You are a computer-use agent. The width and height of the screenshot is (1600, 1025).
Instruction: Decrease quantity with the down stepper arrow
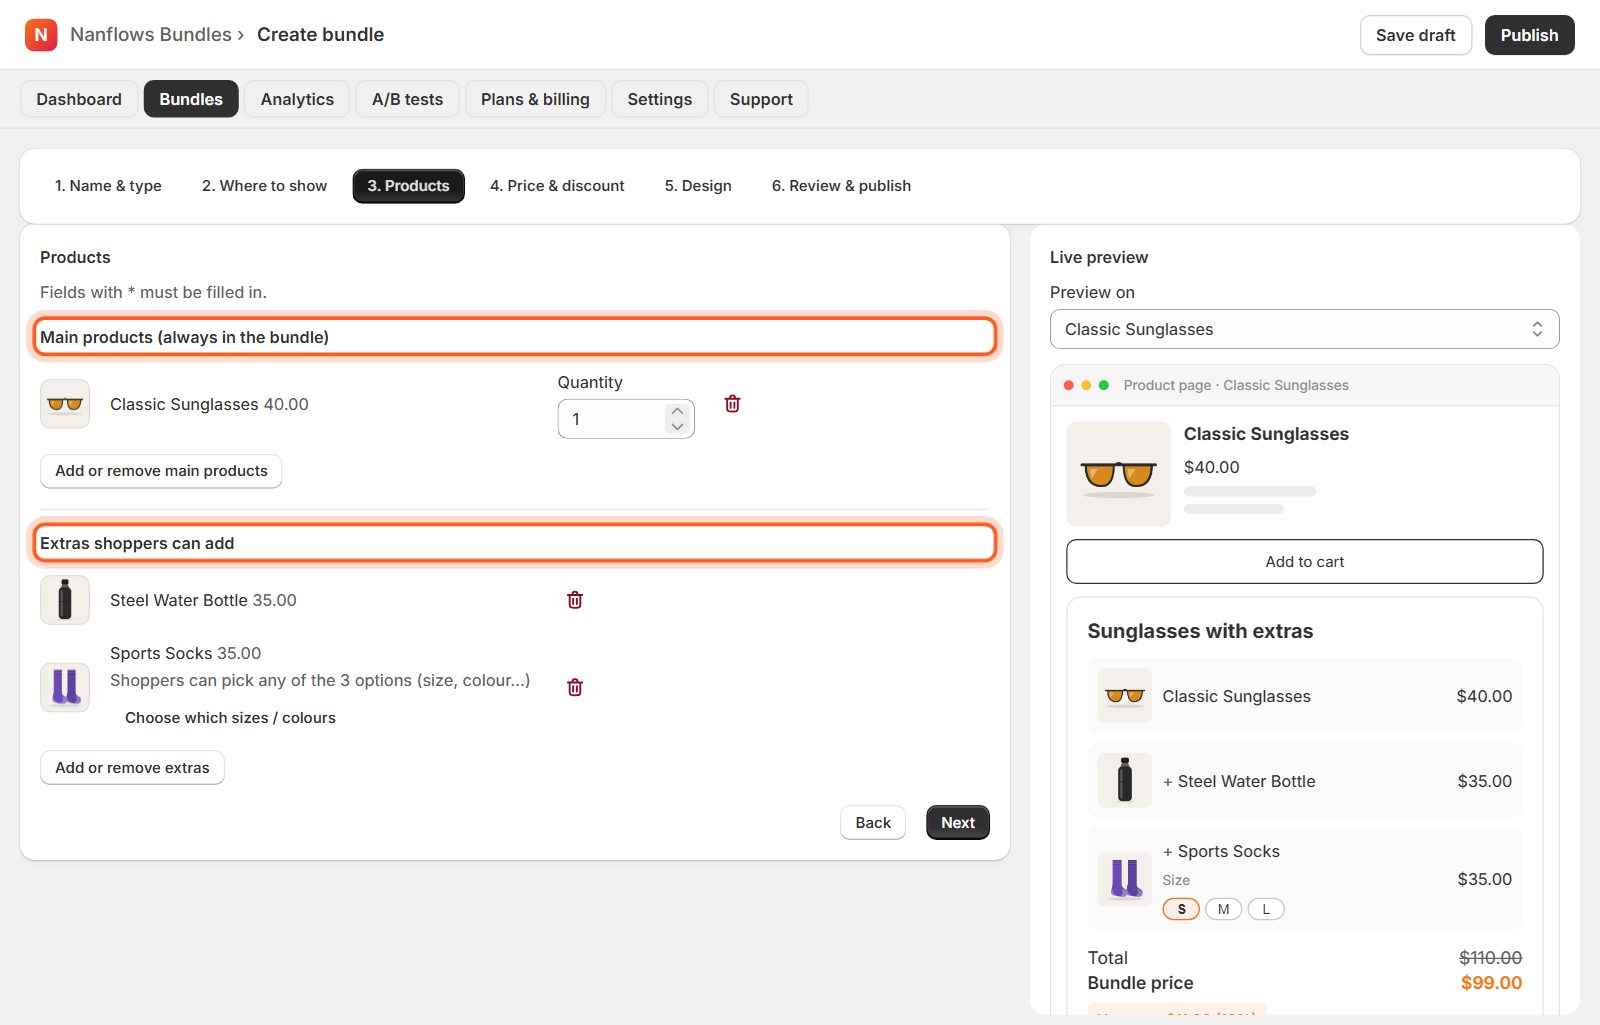pyautogui.click(x=677, y=427)
